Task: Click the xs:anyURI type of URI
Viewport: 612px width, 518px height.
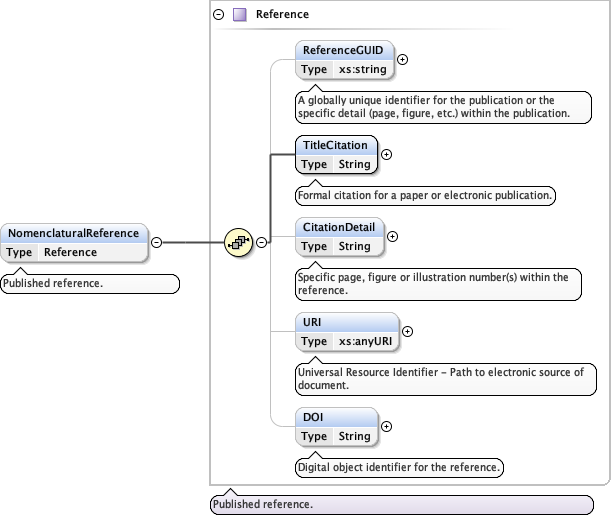Action: [365, 341]
